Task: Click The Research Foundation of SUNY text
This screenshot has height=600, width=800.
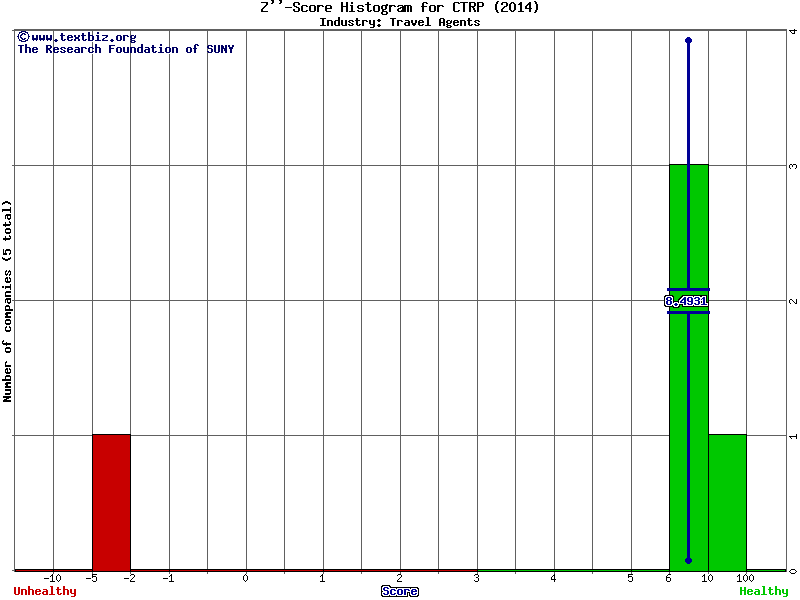Action: click(x=125, y=49)
